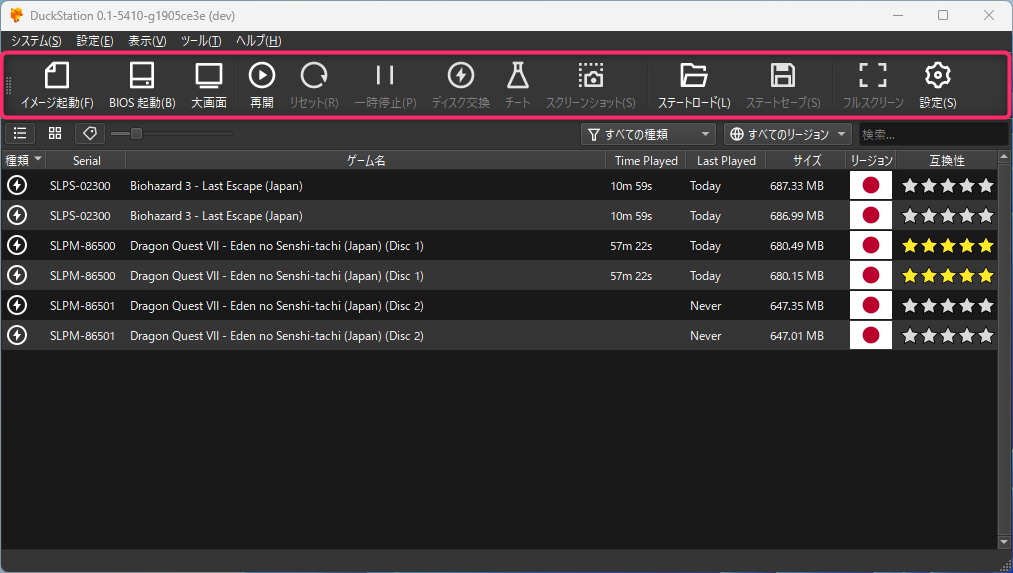This screenshot has width=1013, height=573.
Task: Open the ヘルプ menu
Action: tap(258, 41)
